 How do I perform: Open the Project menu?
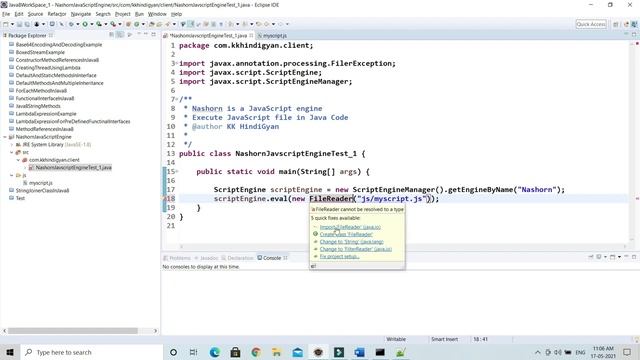pyautogui.click(x=122, y=14)
